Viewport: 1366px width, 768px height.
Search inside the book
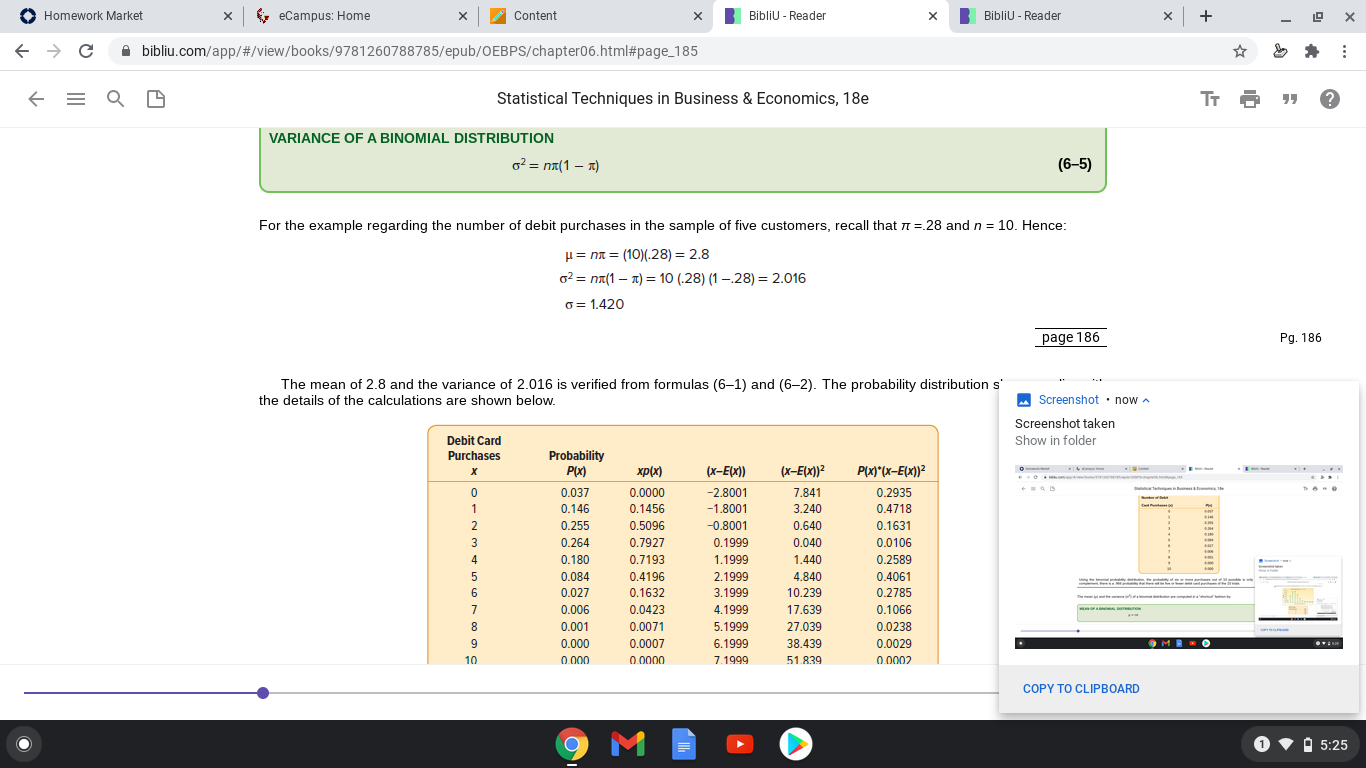point(116,99)
